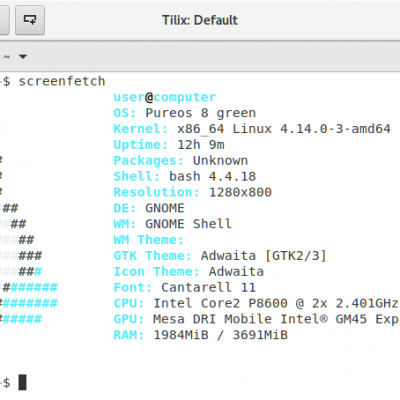Screen dimensions: 400x400
Task: Click the 'user@computer' text
Action: coord(165,97)
